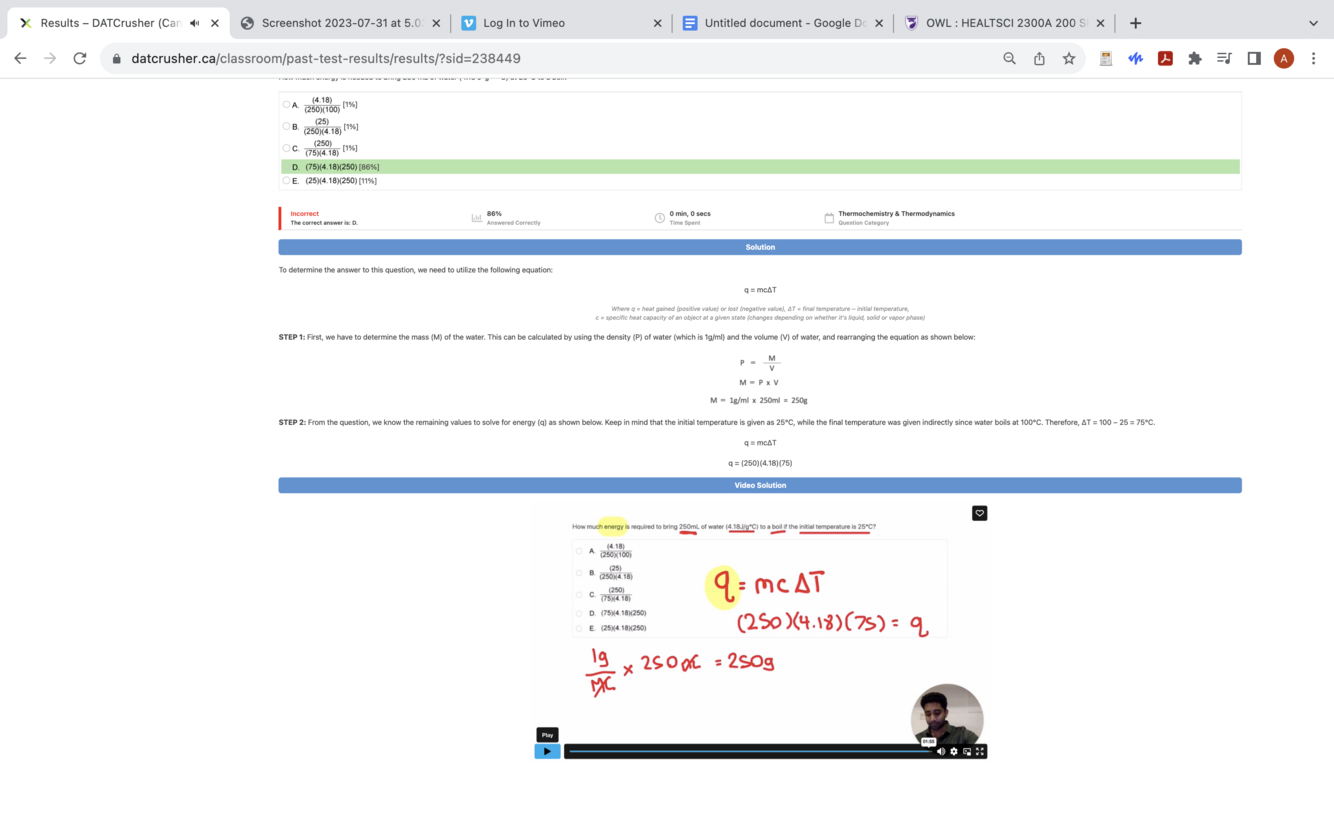Open the Extensions puzzle piece menu
1334x834 pixels.
(x=1194, y=58)
